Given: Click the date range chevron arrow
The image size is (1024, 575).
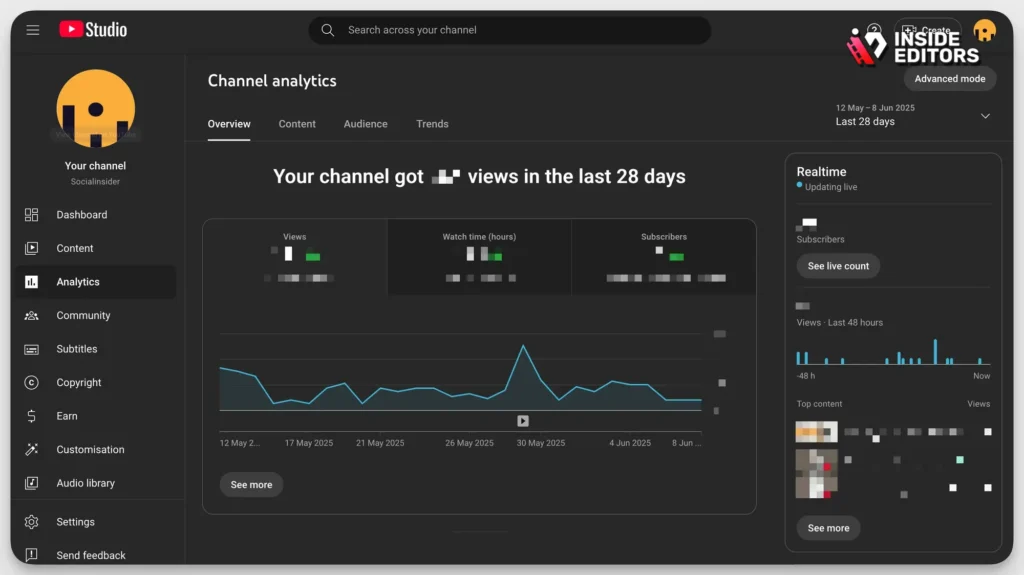Looking at the screenshot, I should pos(985,116).
